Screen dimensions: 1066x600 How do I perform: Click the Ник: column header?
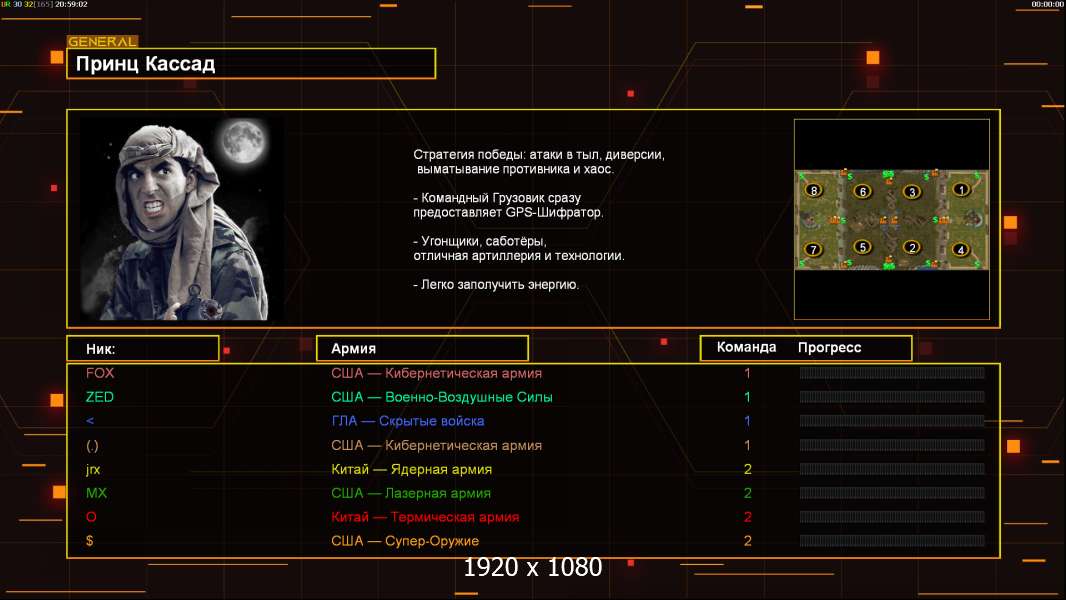tap(143, 349)
